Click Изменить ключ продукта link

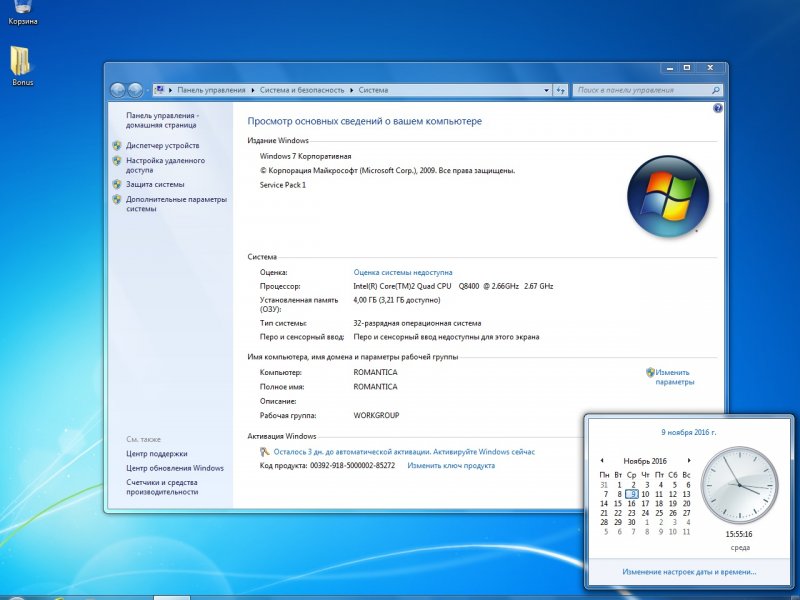(451, 465)
